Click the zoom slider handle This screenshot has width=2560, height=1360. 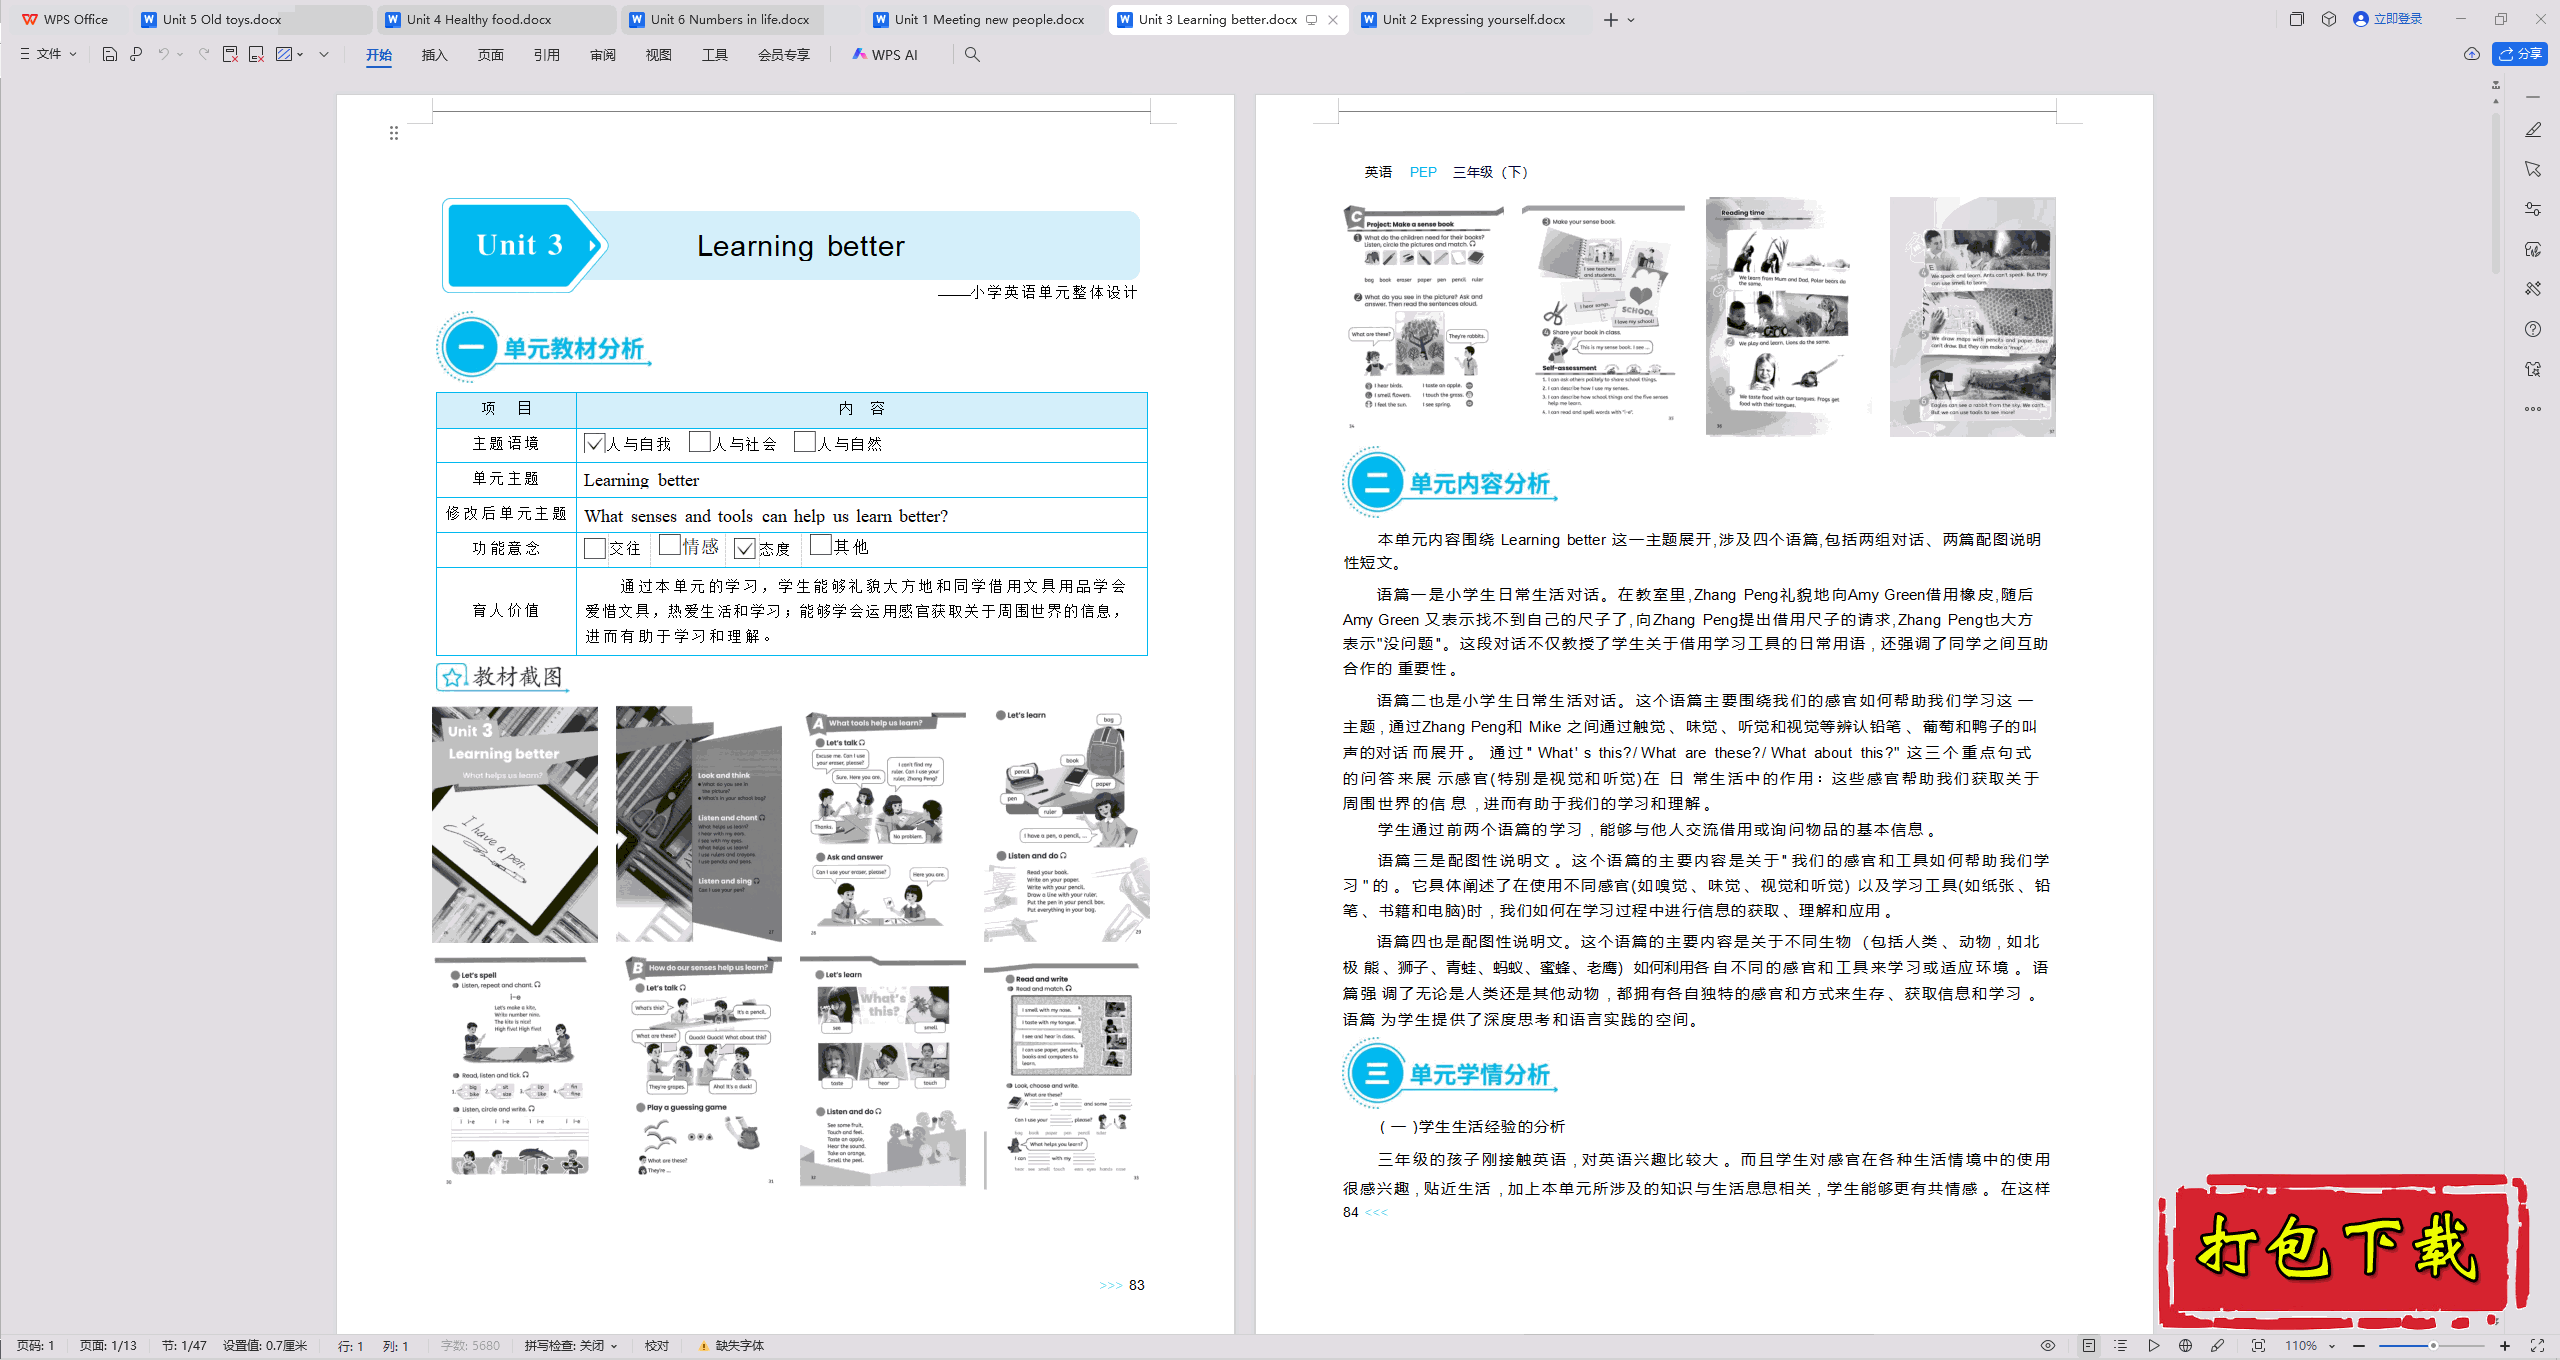[x=2433, y=1346]
